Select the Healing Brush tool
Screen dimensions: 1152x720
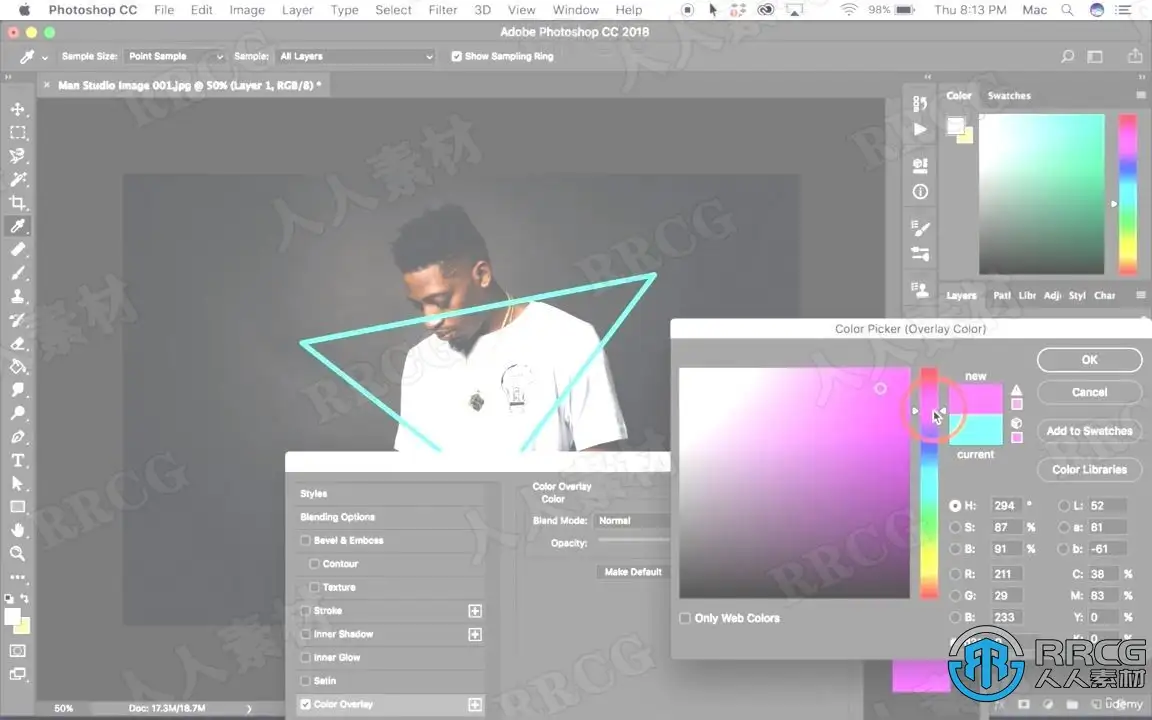(18, 250)
